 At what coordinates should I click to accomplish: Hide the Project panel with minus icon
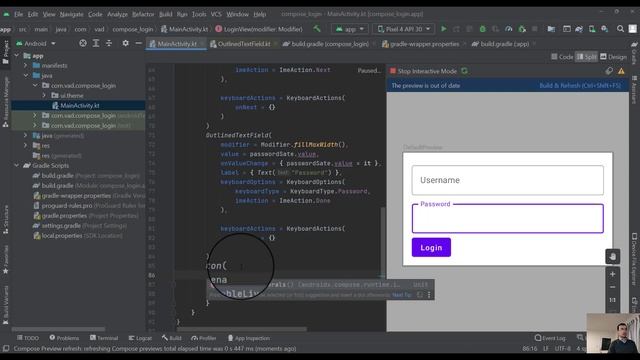coord(138,43)
